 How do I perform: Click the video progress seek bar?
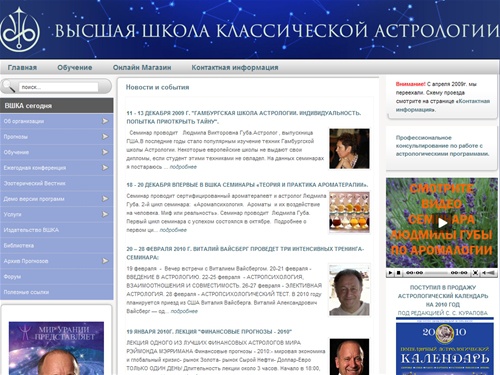pos(436,273)
